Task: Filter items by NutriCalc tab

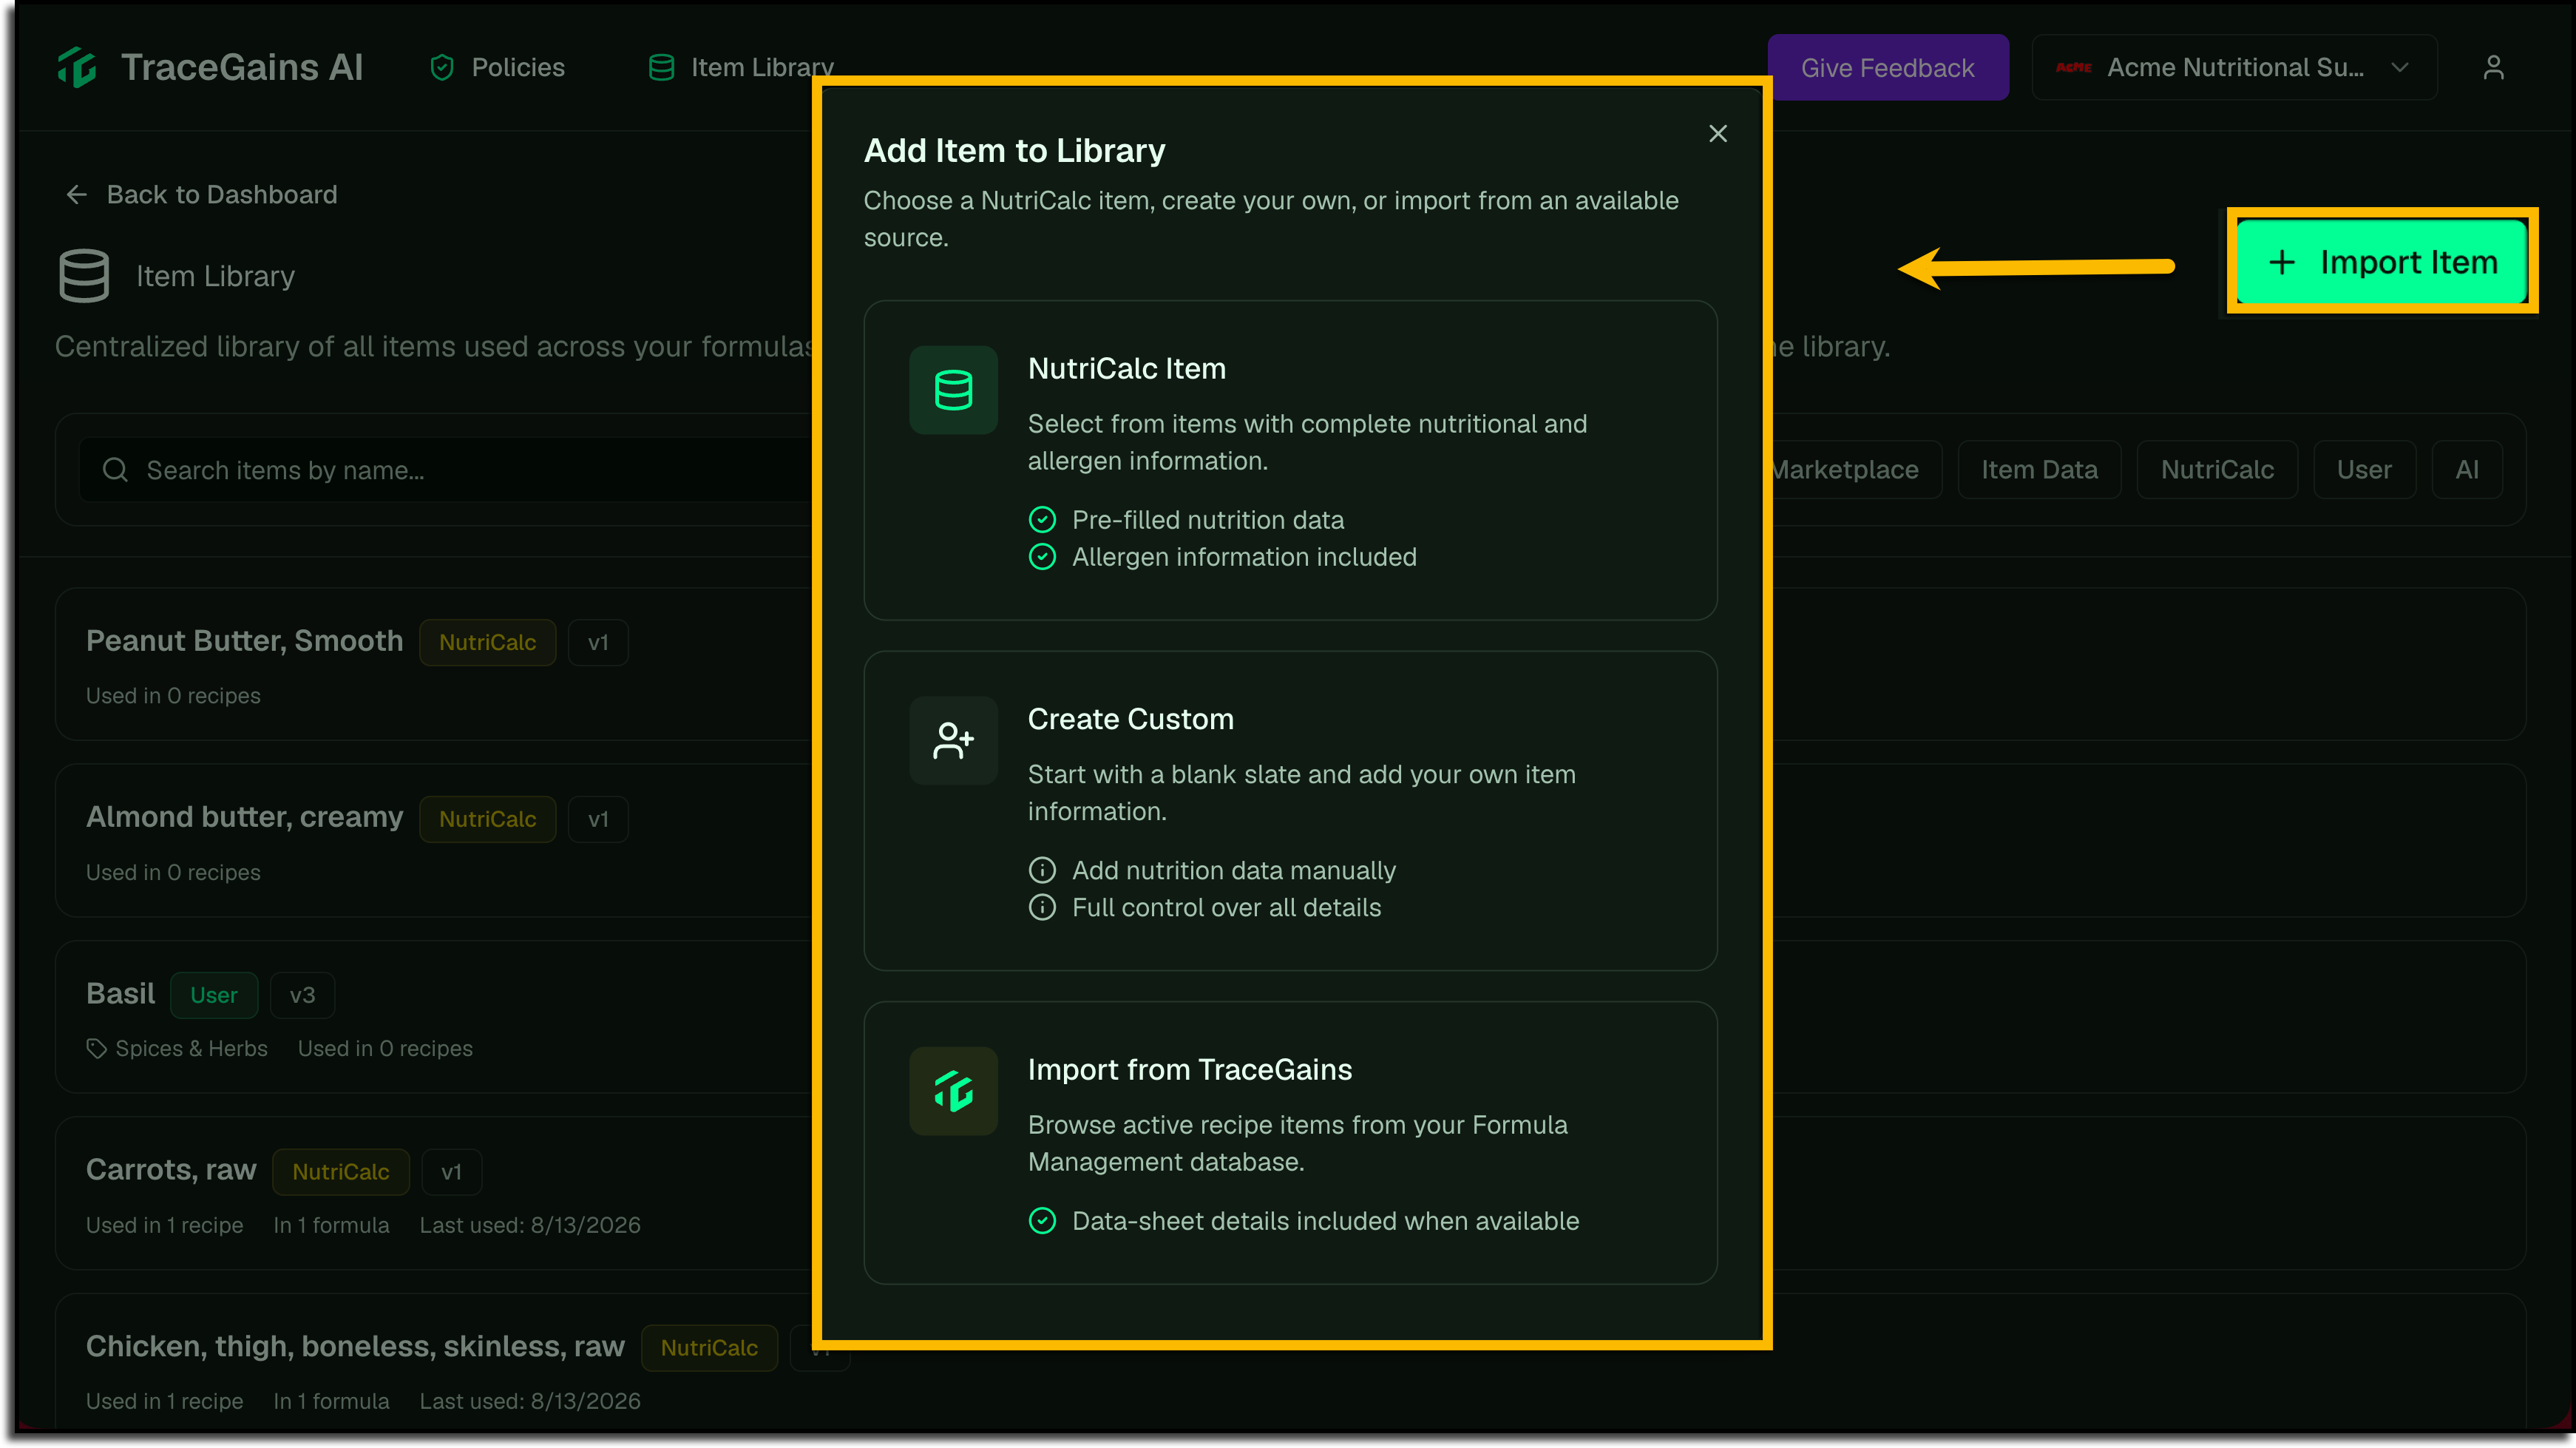Action: click(x=2217, y=469)
